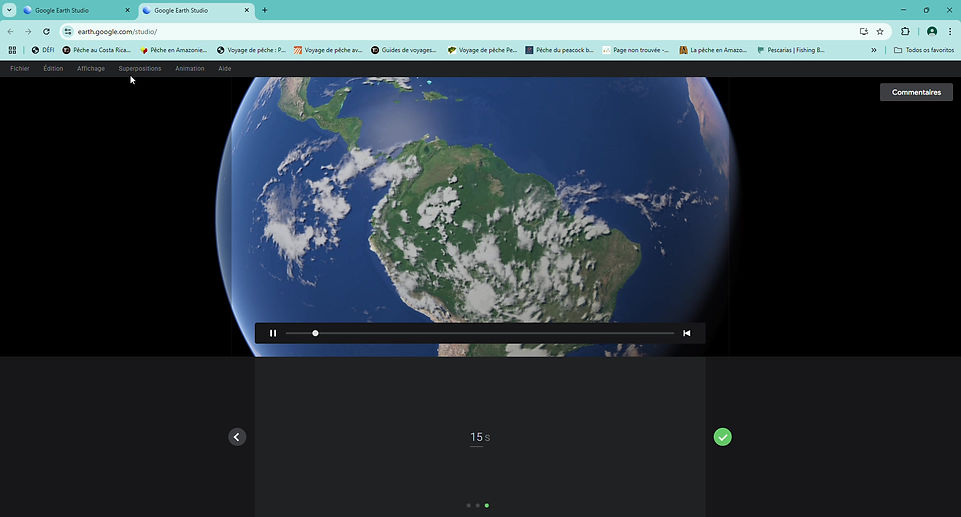Screen dimensions: 961x517
Task: Click the playback progress slider handle
Action: pyautogui.click(x=315, y=333)
